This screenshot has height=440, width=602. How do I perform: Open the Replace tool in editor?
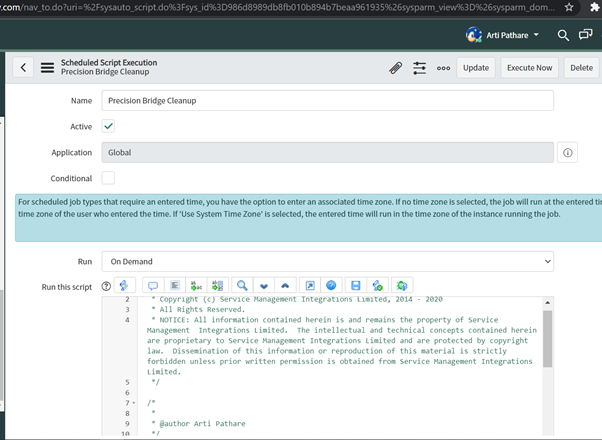point(196,285)
